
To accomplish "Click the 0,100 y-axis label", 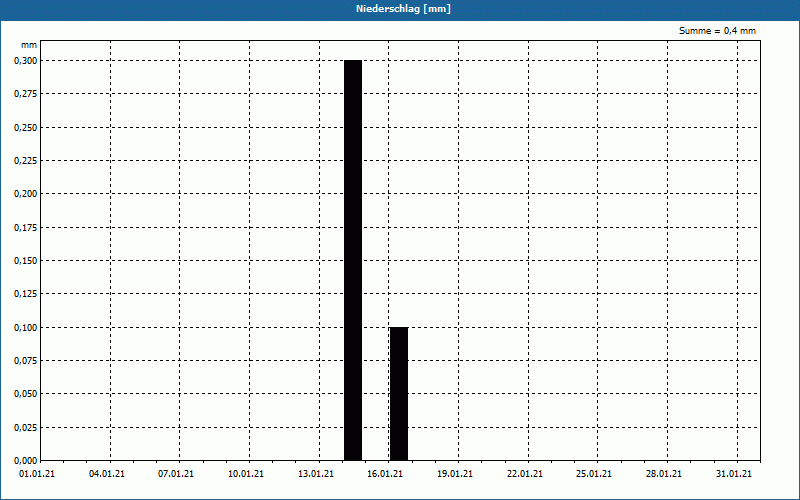I will 26,328.
